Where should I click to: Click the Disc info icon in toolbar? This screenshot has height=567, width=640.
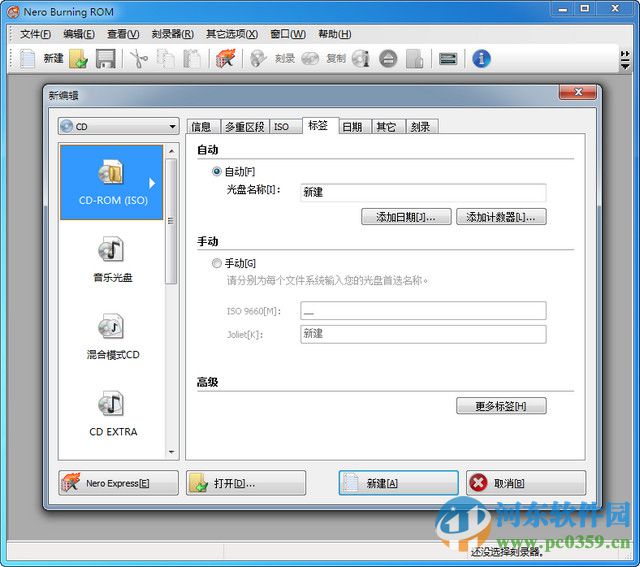[x=361, y=59]
